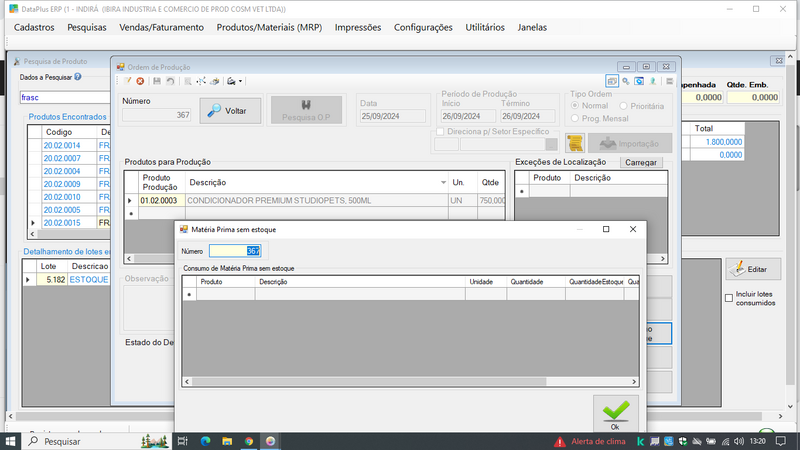Open the Impressões menu
The width and height of the screenshot is (800, 450).
tap(358, 28)
